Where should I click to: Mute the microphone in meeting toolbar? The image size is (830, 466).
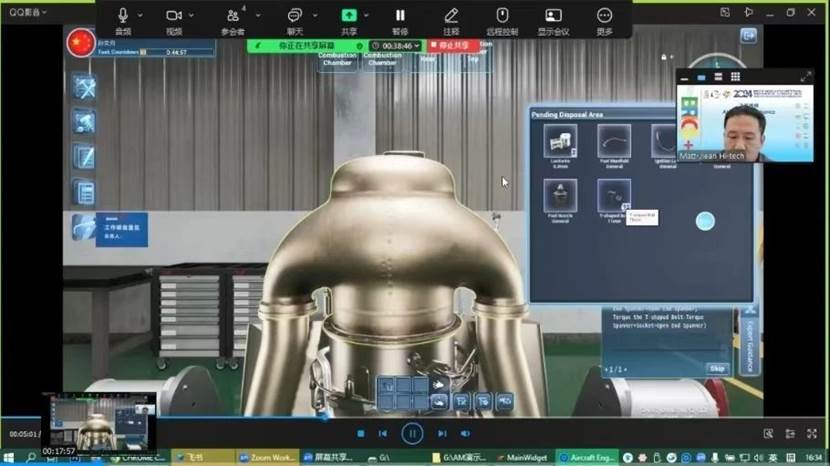pyautogui.click(x=123, y=15)
